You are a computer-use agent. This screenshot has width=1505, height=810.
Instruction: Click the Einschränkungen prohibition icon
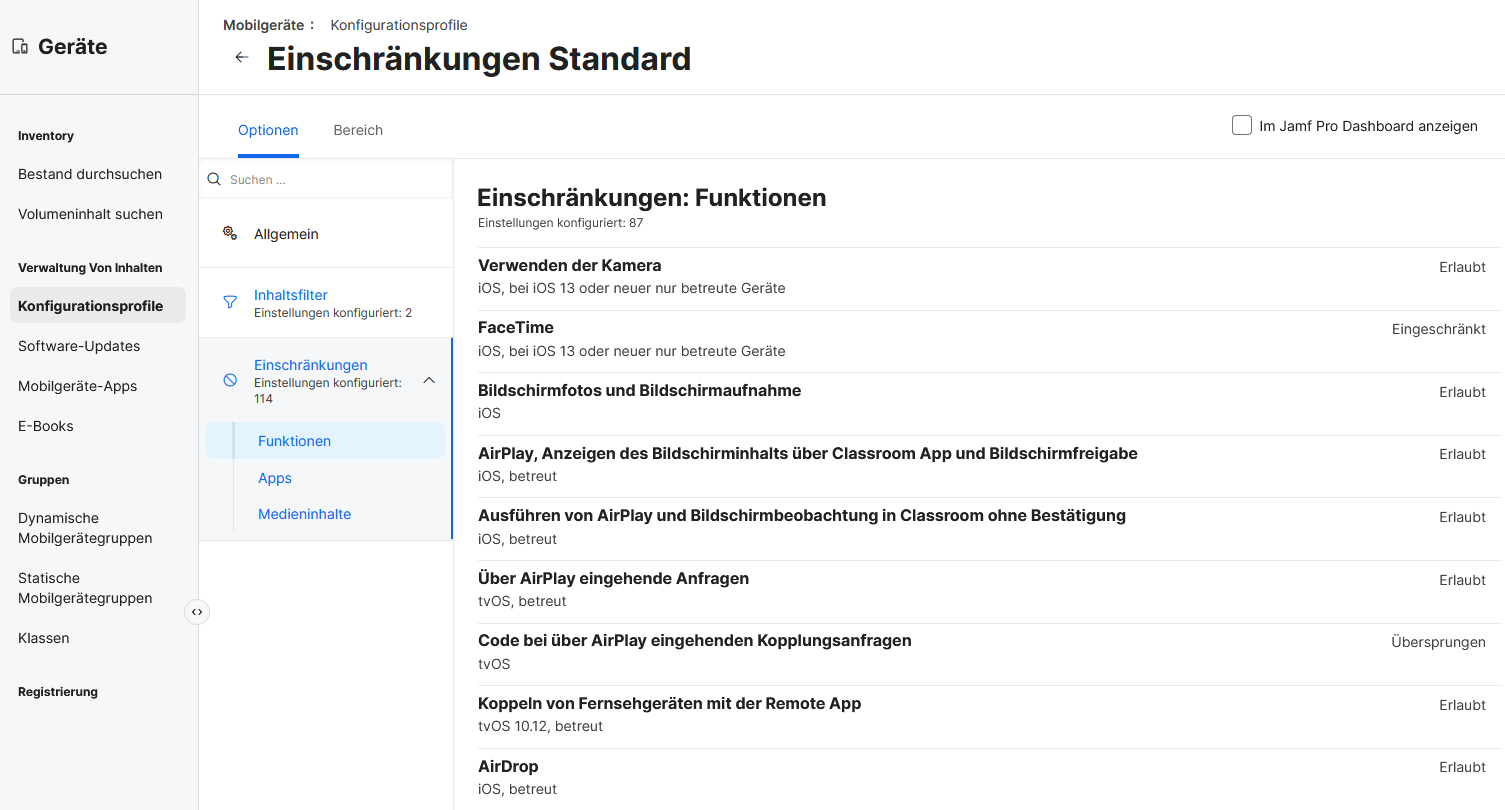230,380
